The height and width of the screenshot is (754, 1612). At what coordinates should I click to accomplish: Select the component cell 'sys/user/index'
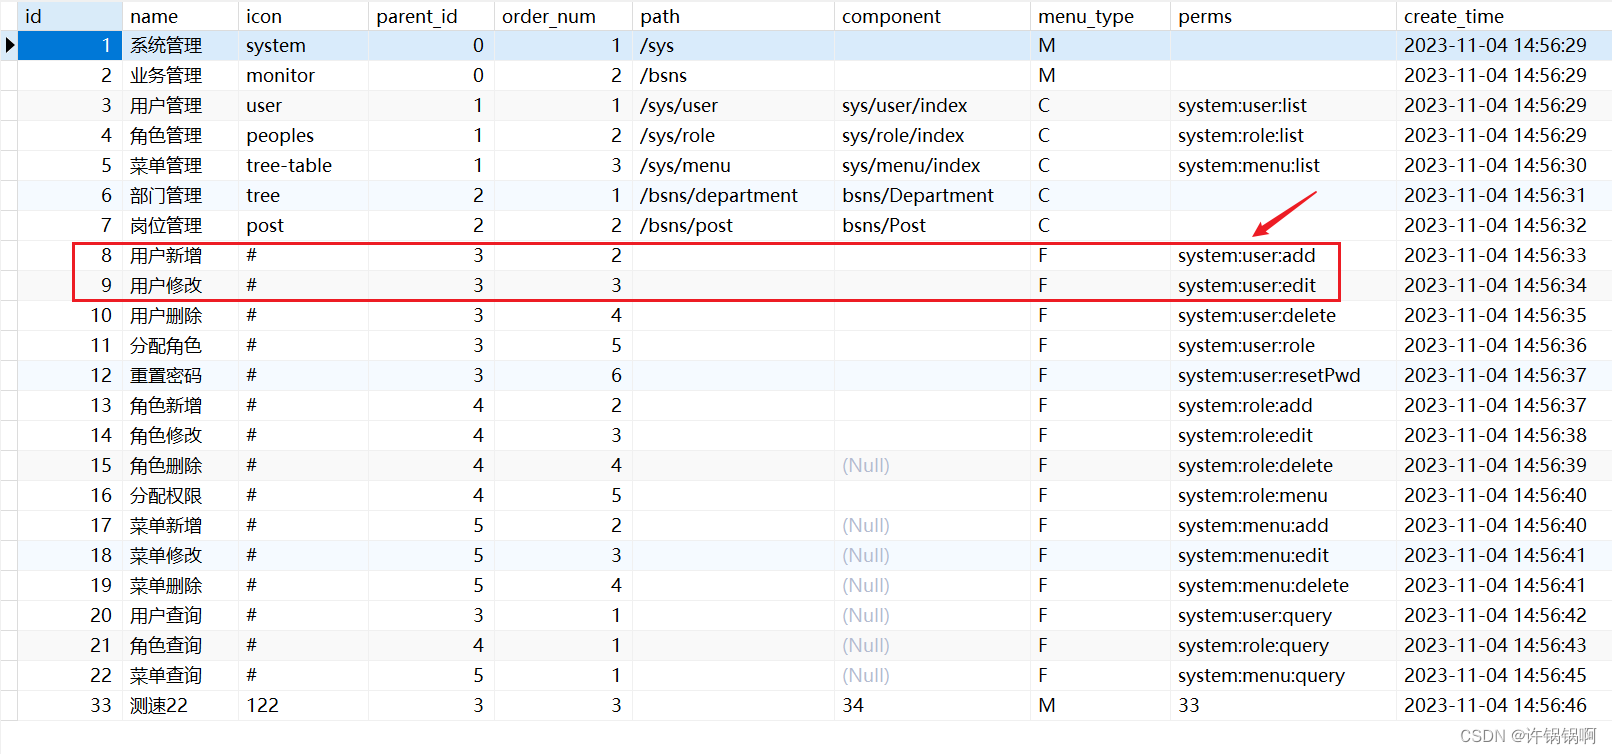[x=932, y=106]
